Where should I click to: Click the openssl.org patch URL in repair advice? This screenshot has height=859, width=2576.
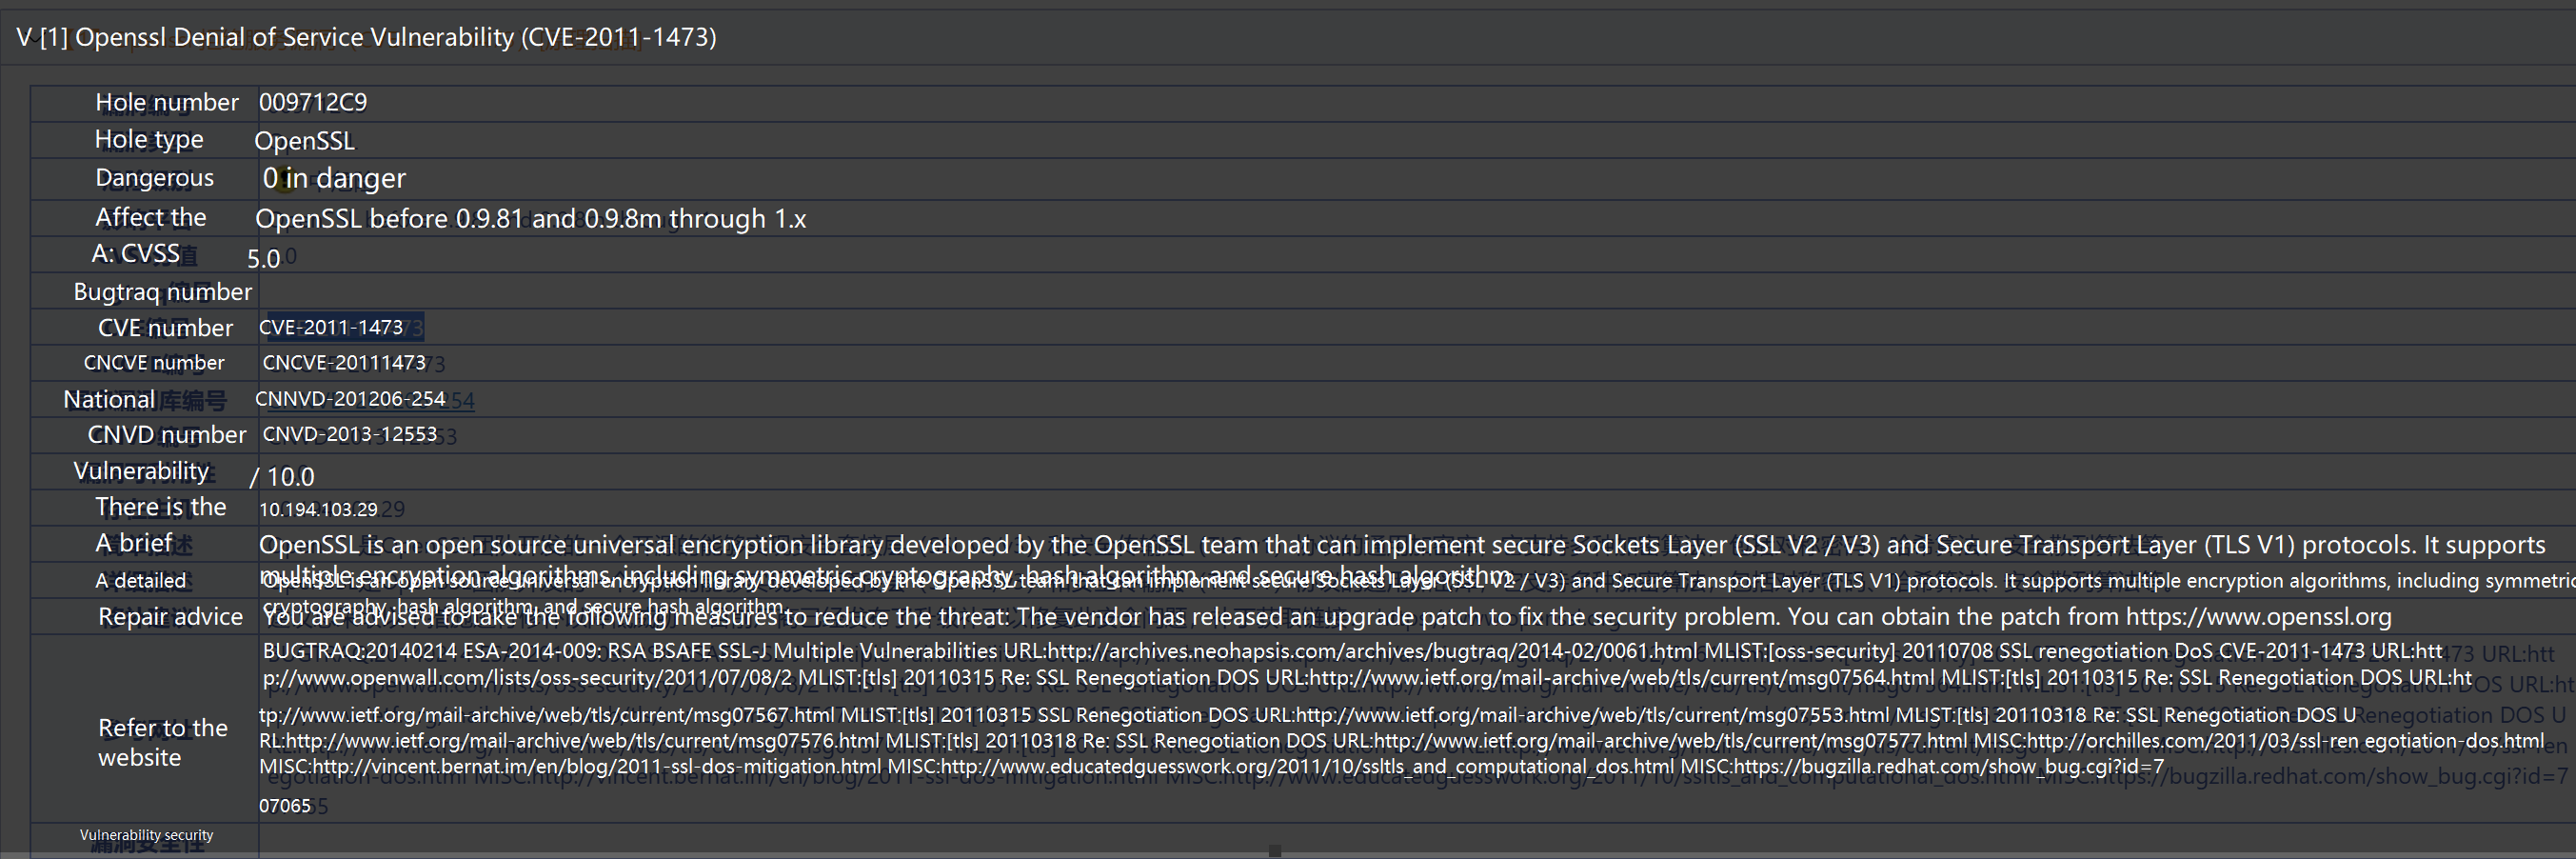(2259, 617)
